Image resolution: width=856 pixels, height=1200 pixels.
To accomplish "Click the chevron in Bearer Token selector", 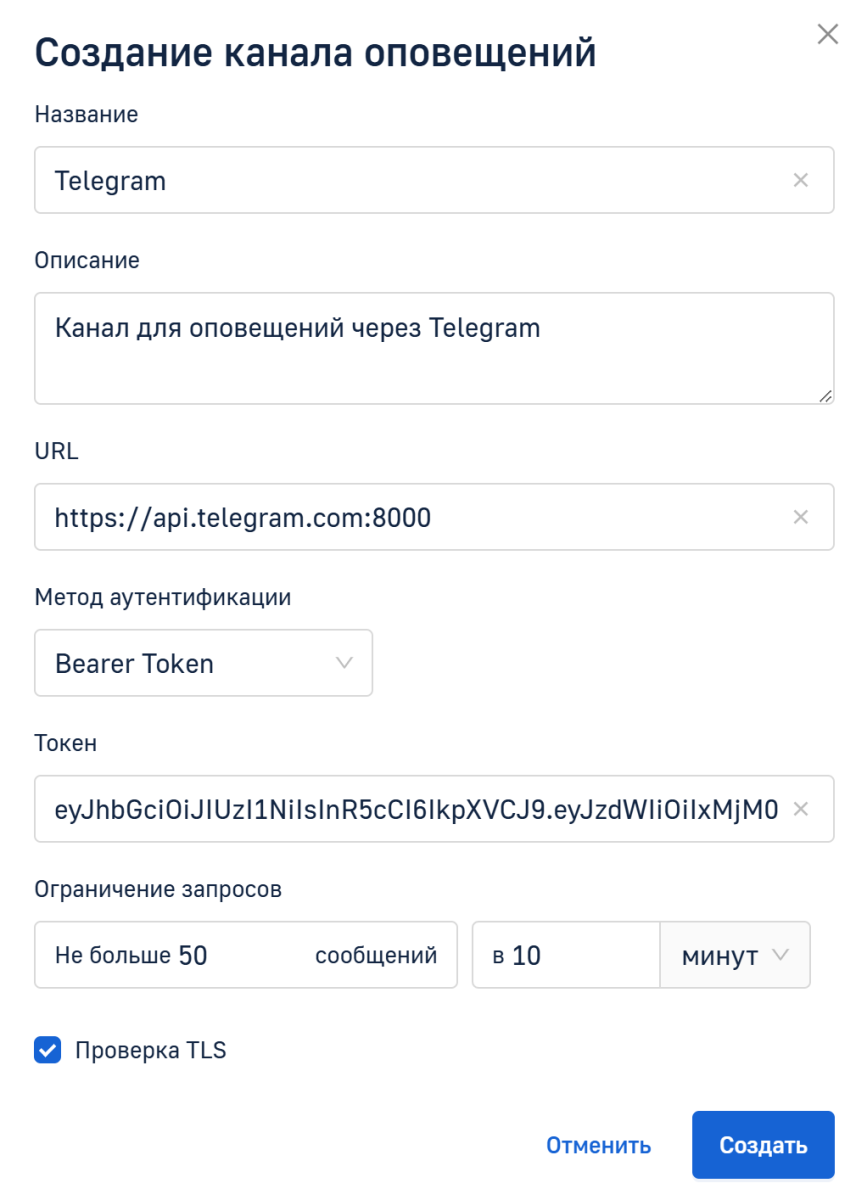I will coord(345,663).
